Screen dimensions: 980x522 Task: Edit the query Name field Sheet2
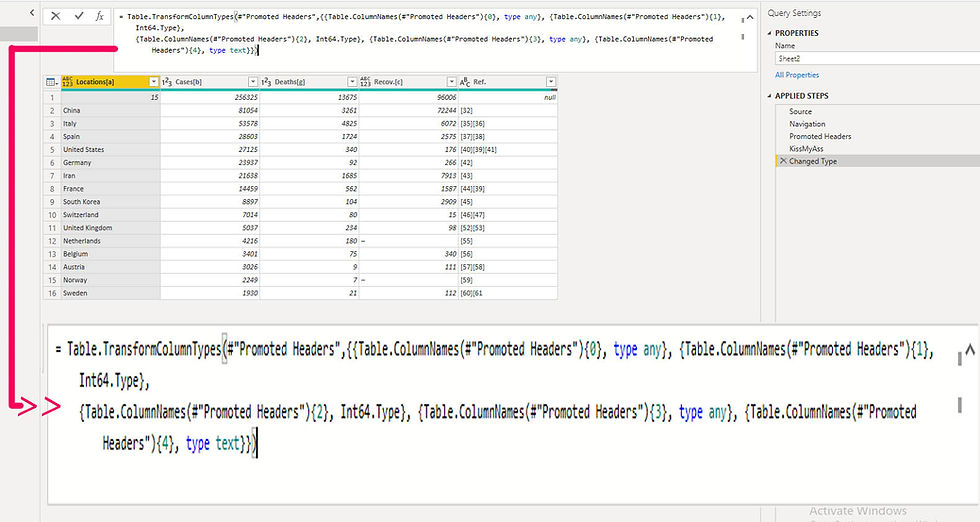878,58
